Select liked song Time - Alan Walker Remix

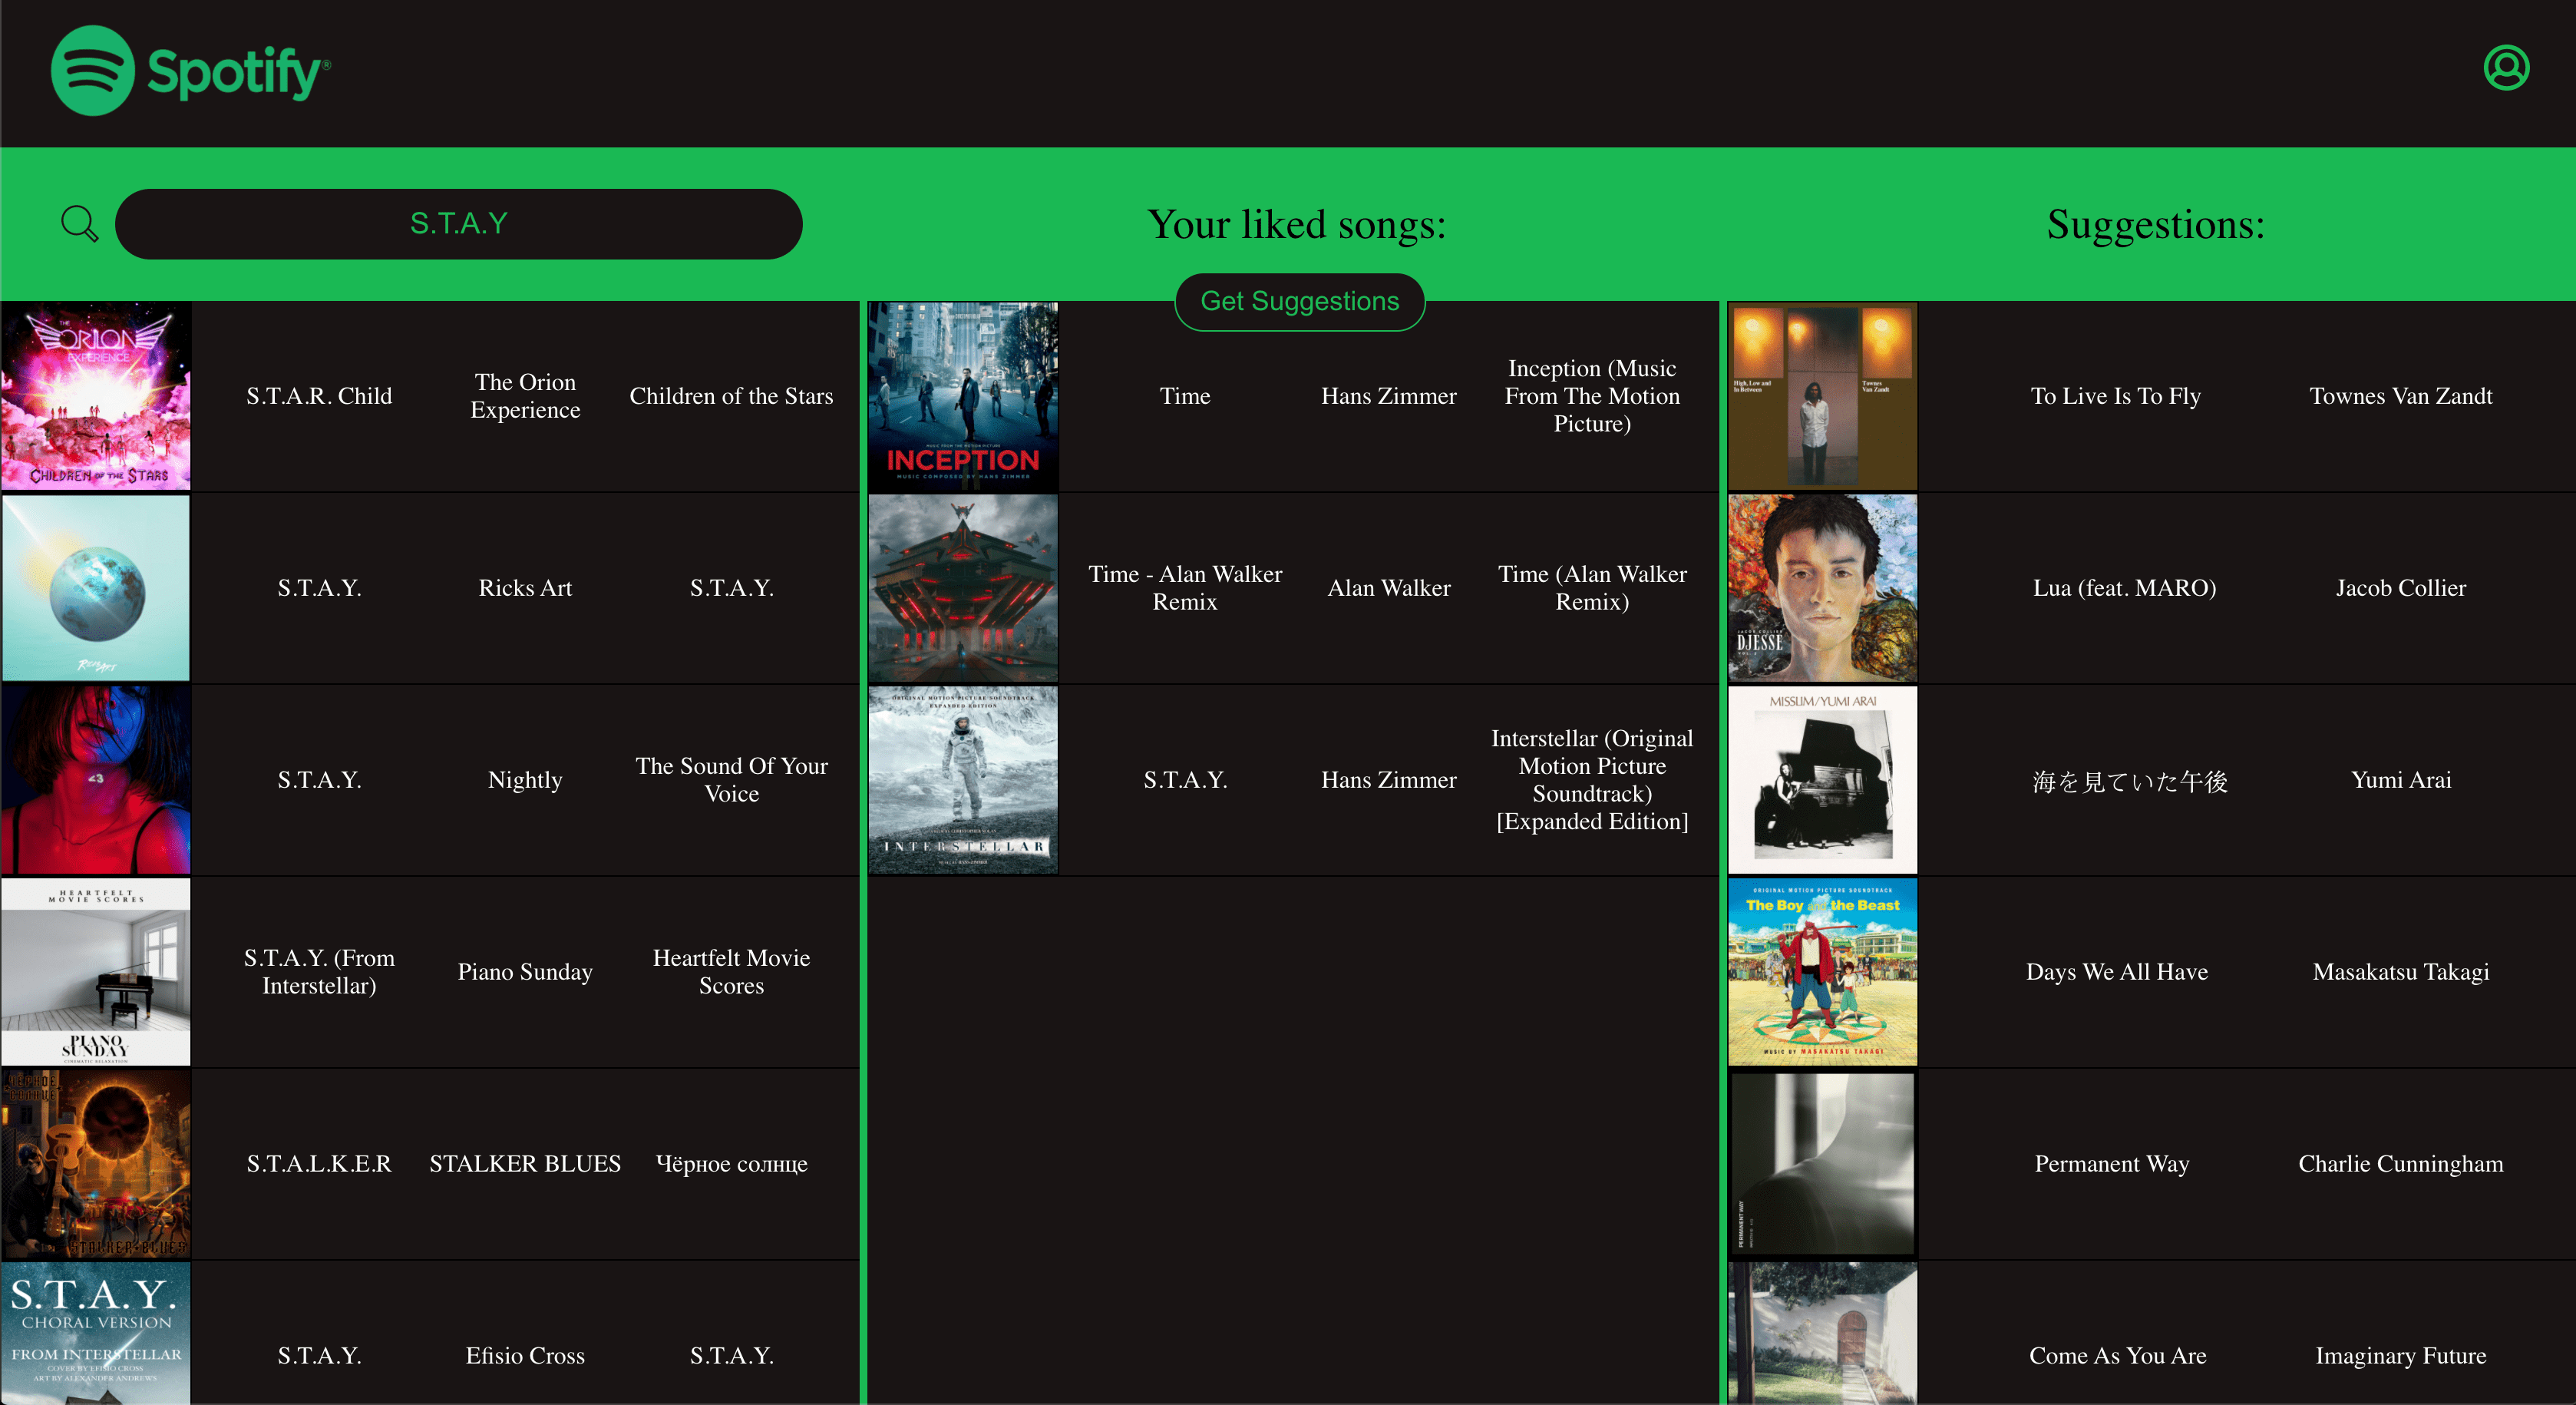click(x=1185, y=588)
